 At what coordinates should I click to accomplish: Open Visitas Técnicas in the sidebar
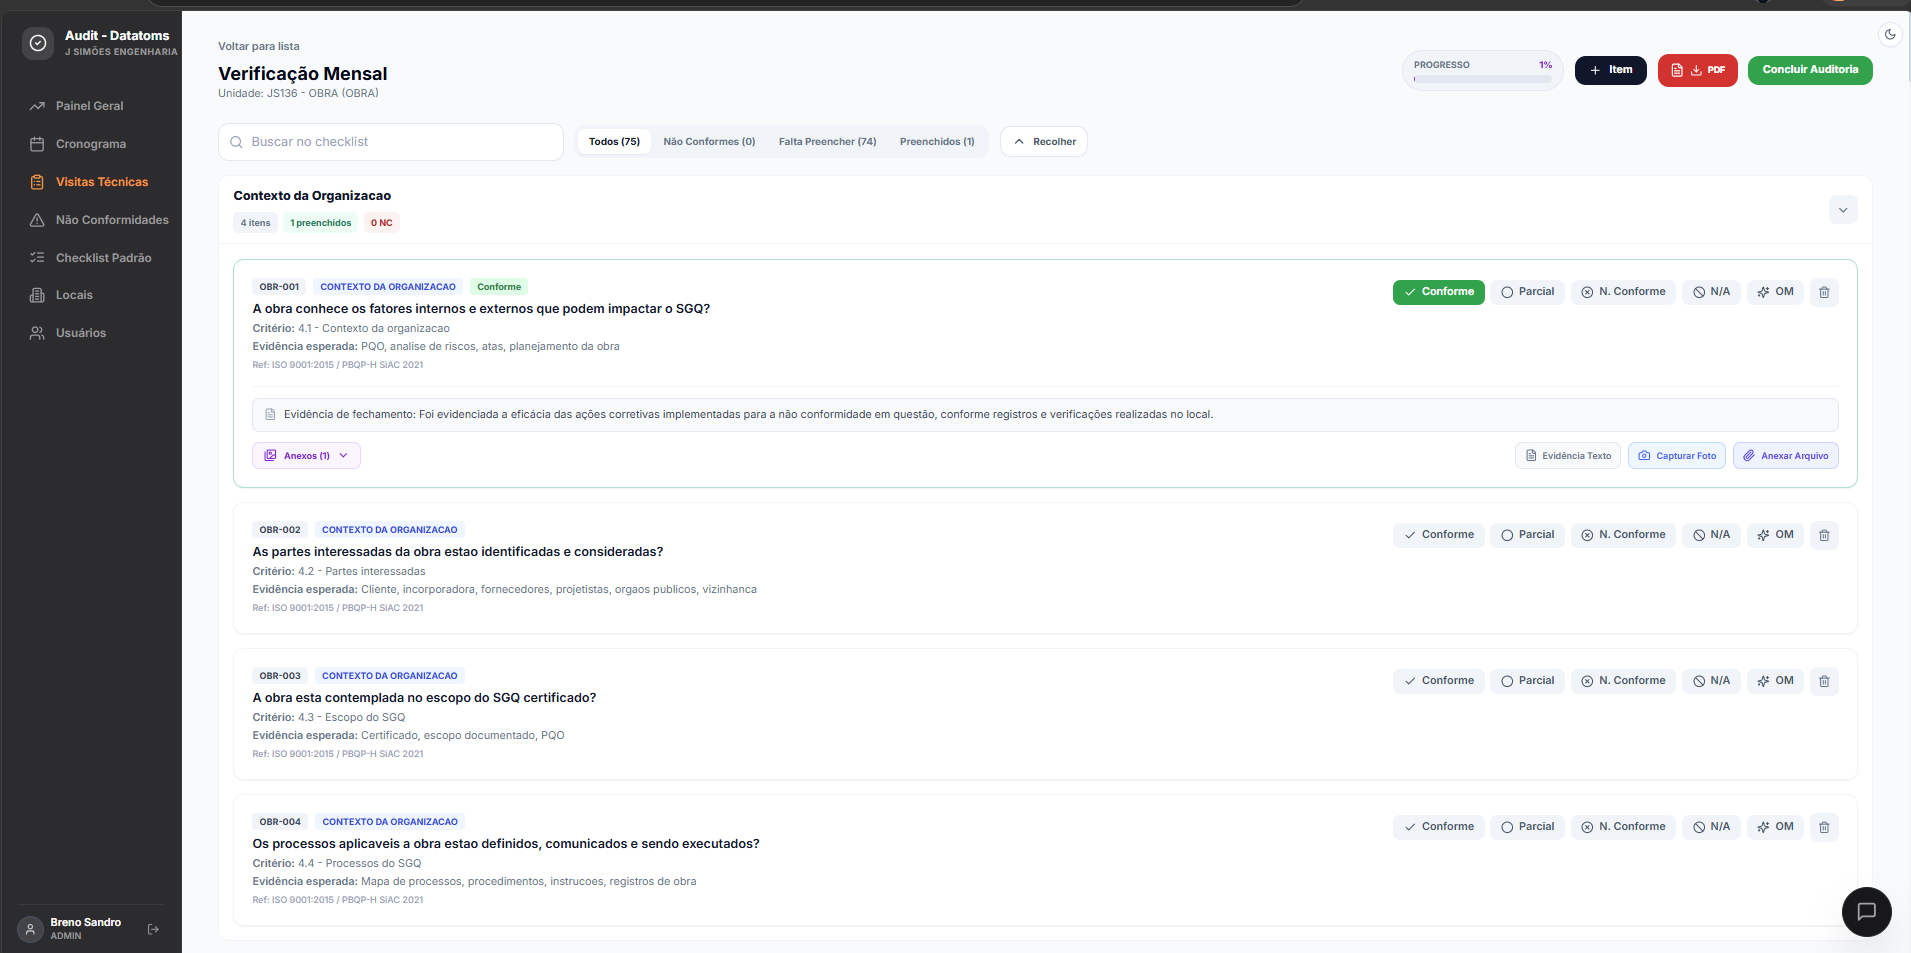pyautogui.click(x=91, y=182)
